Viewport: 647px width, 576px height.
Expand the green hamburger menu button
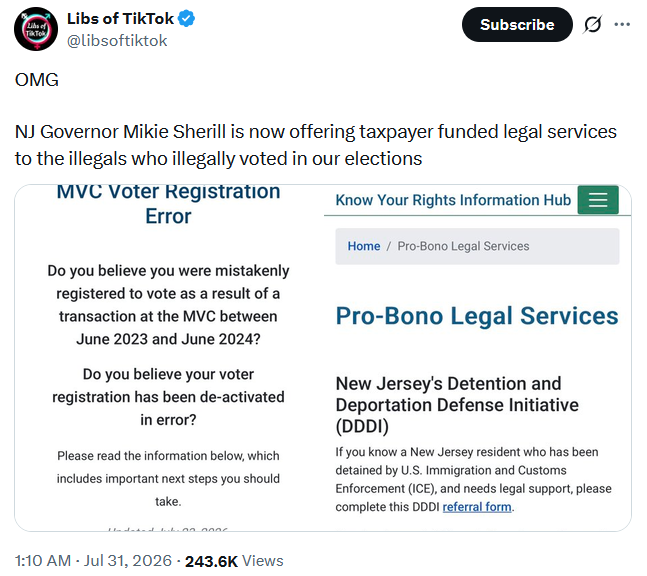[598, 200]
